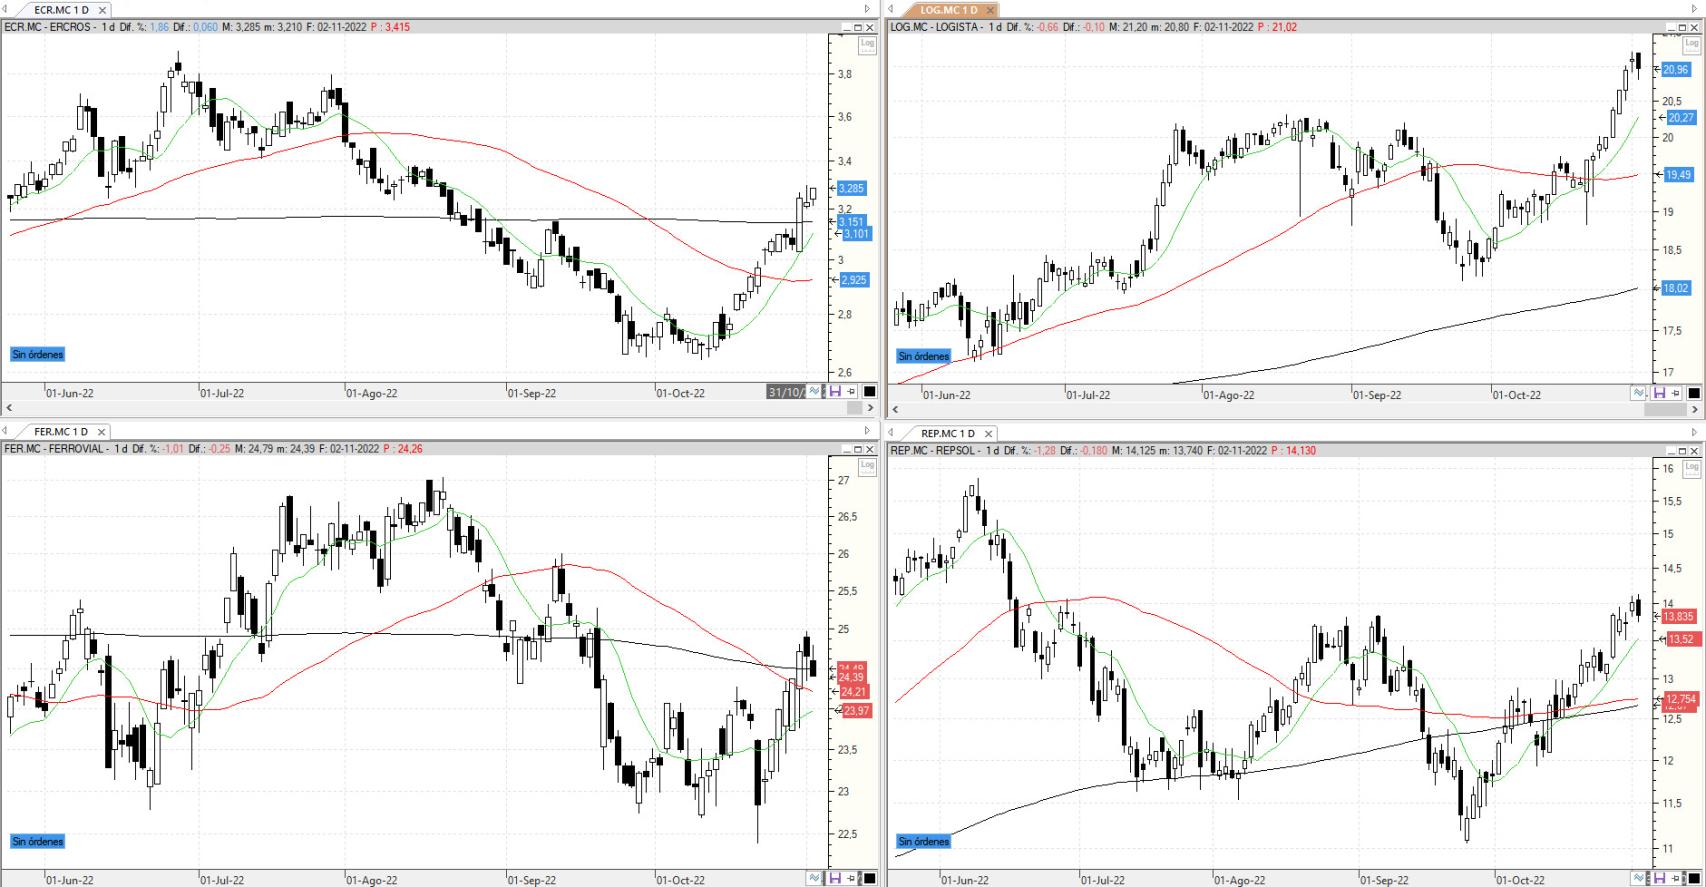1706x887 pixels.
Task: Click left tab-scroll arrow beside LOG.MC tab
Action: point(891,10)
